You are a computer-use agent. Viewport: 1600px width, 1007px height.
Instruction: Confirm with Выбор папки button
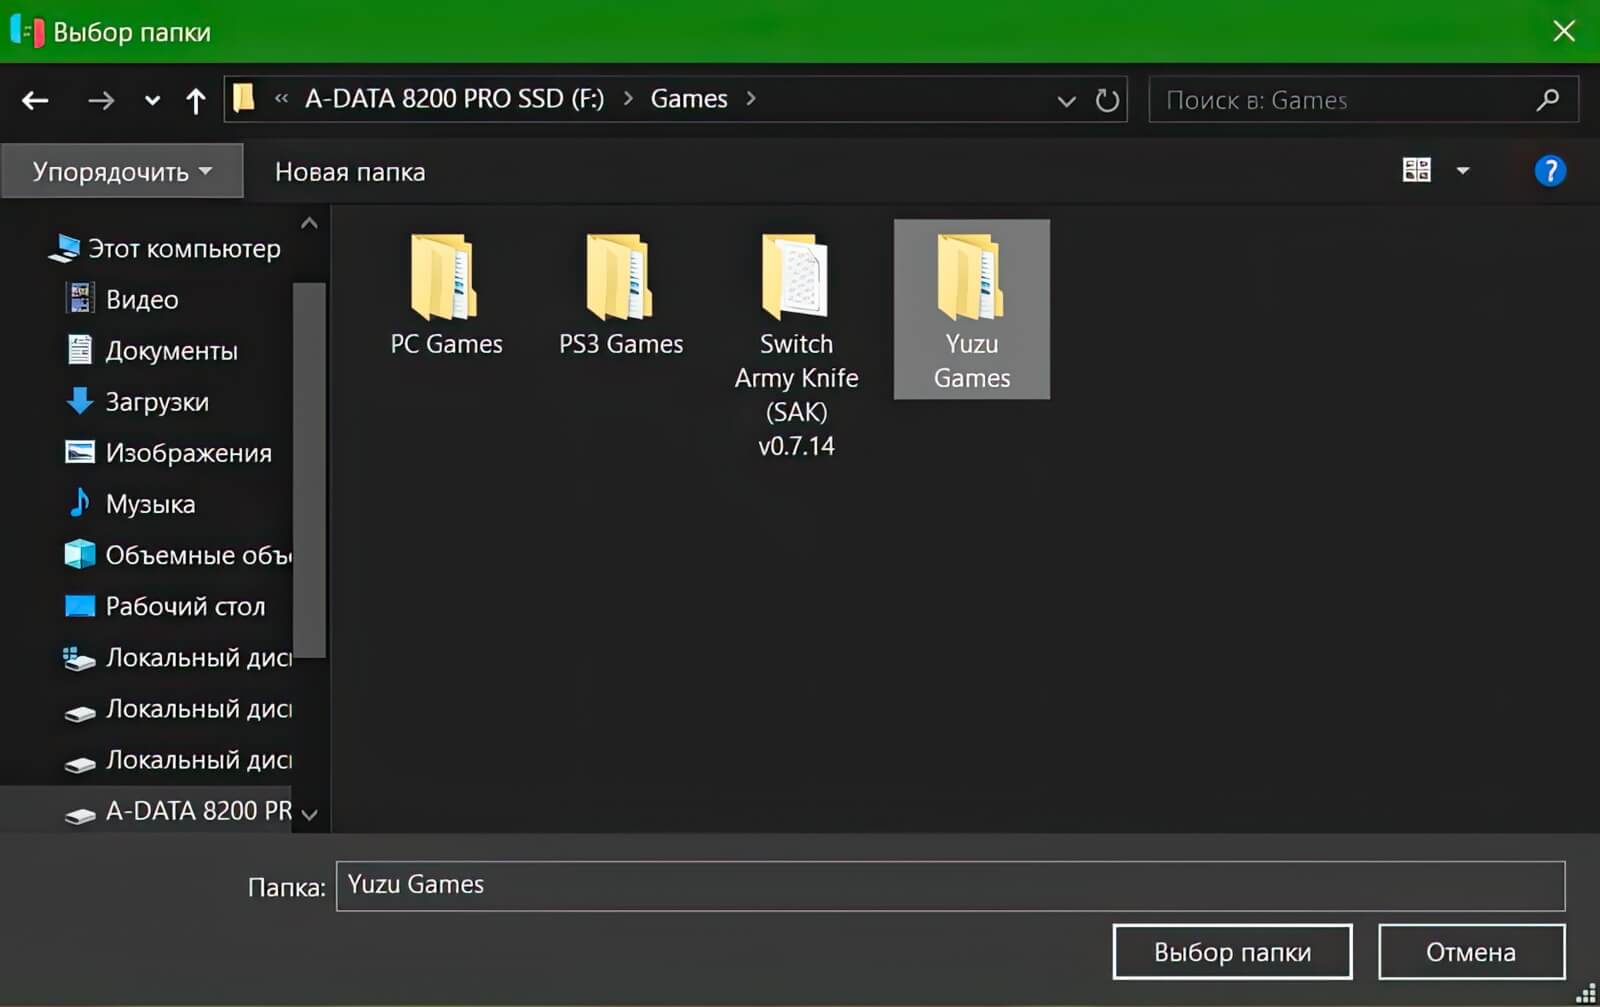tap(1232, 952)
